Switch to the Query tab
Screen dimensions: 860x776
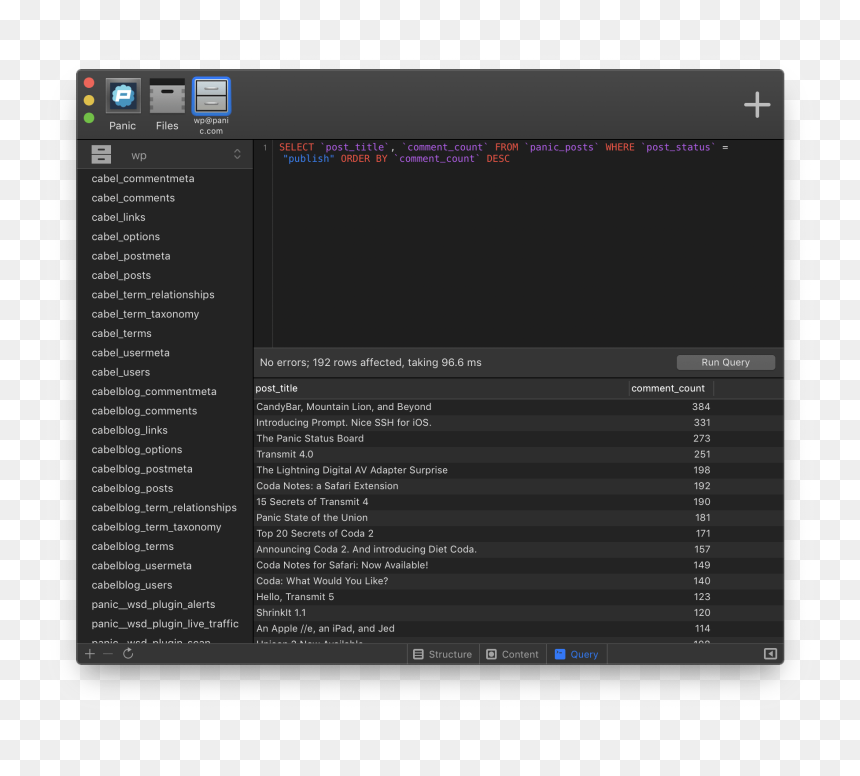(x=577, y=654)
